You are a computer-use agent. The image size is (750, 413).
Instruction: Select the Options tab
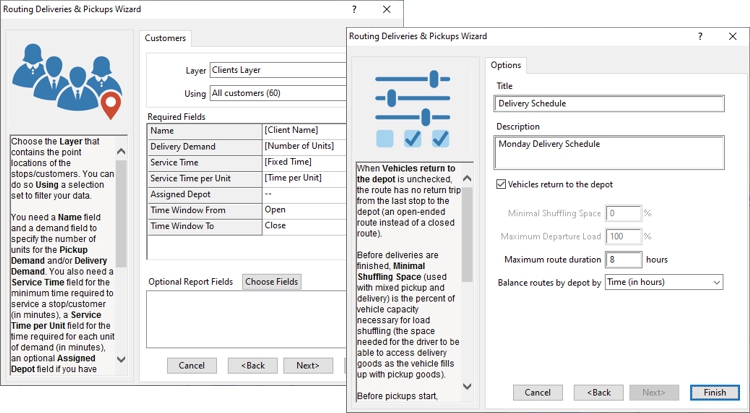tap(506, 65)
